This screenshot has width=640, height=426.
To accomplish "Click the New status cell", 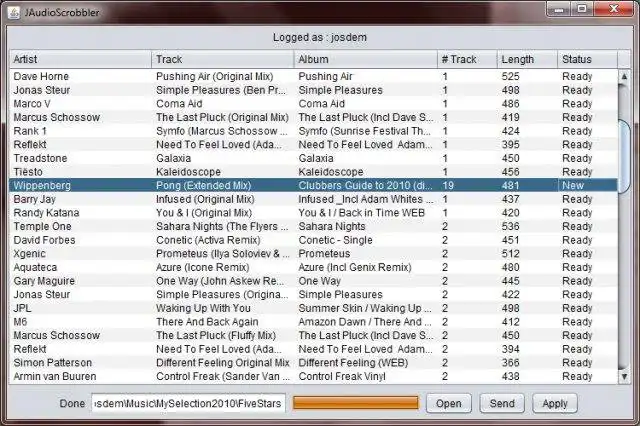I will (x=587, y=185).
